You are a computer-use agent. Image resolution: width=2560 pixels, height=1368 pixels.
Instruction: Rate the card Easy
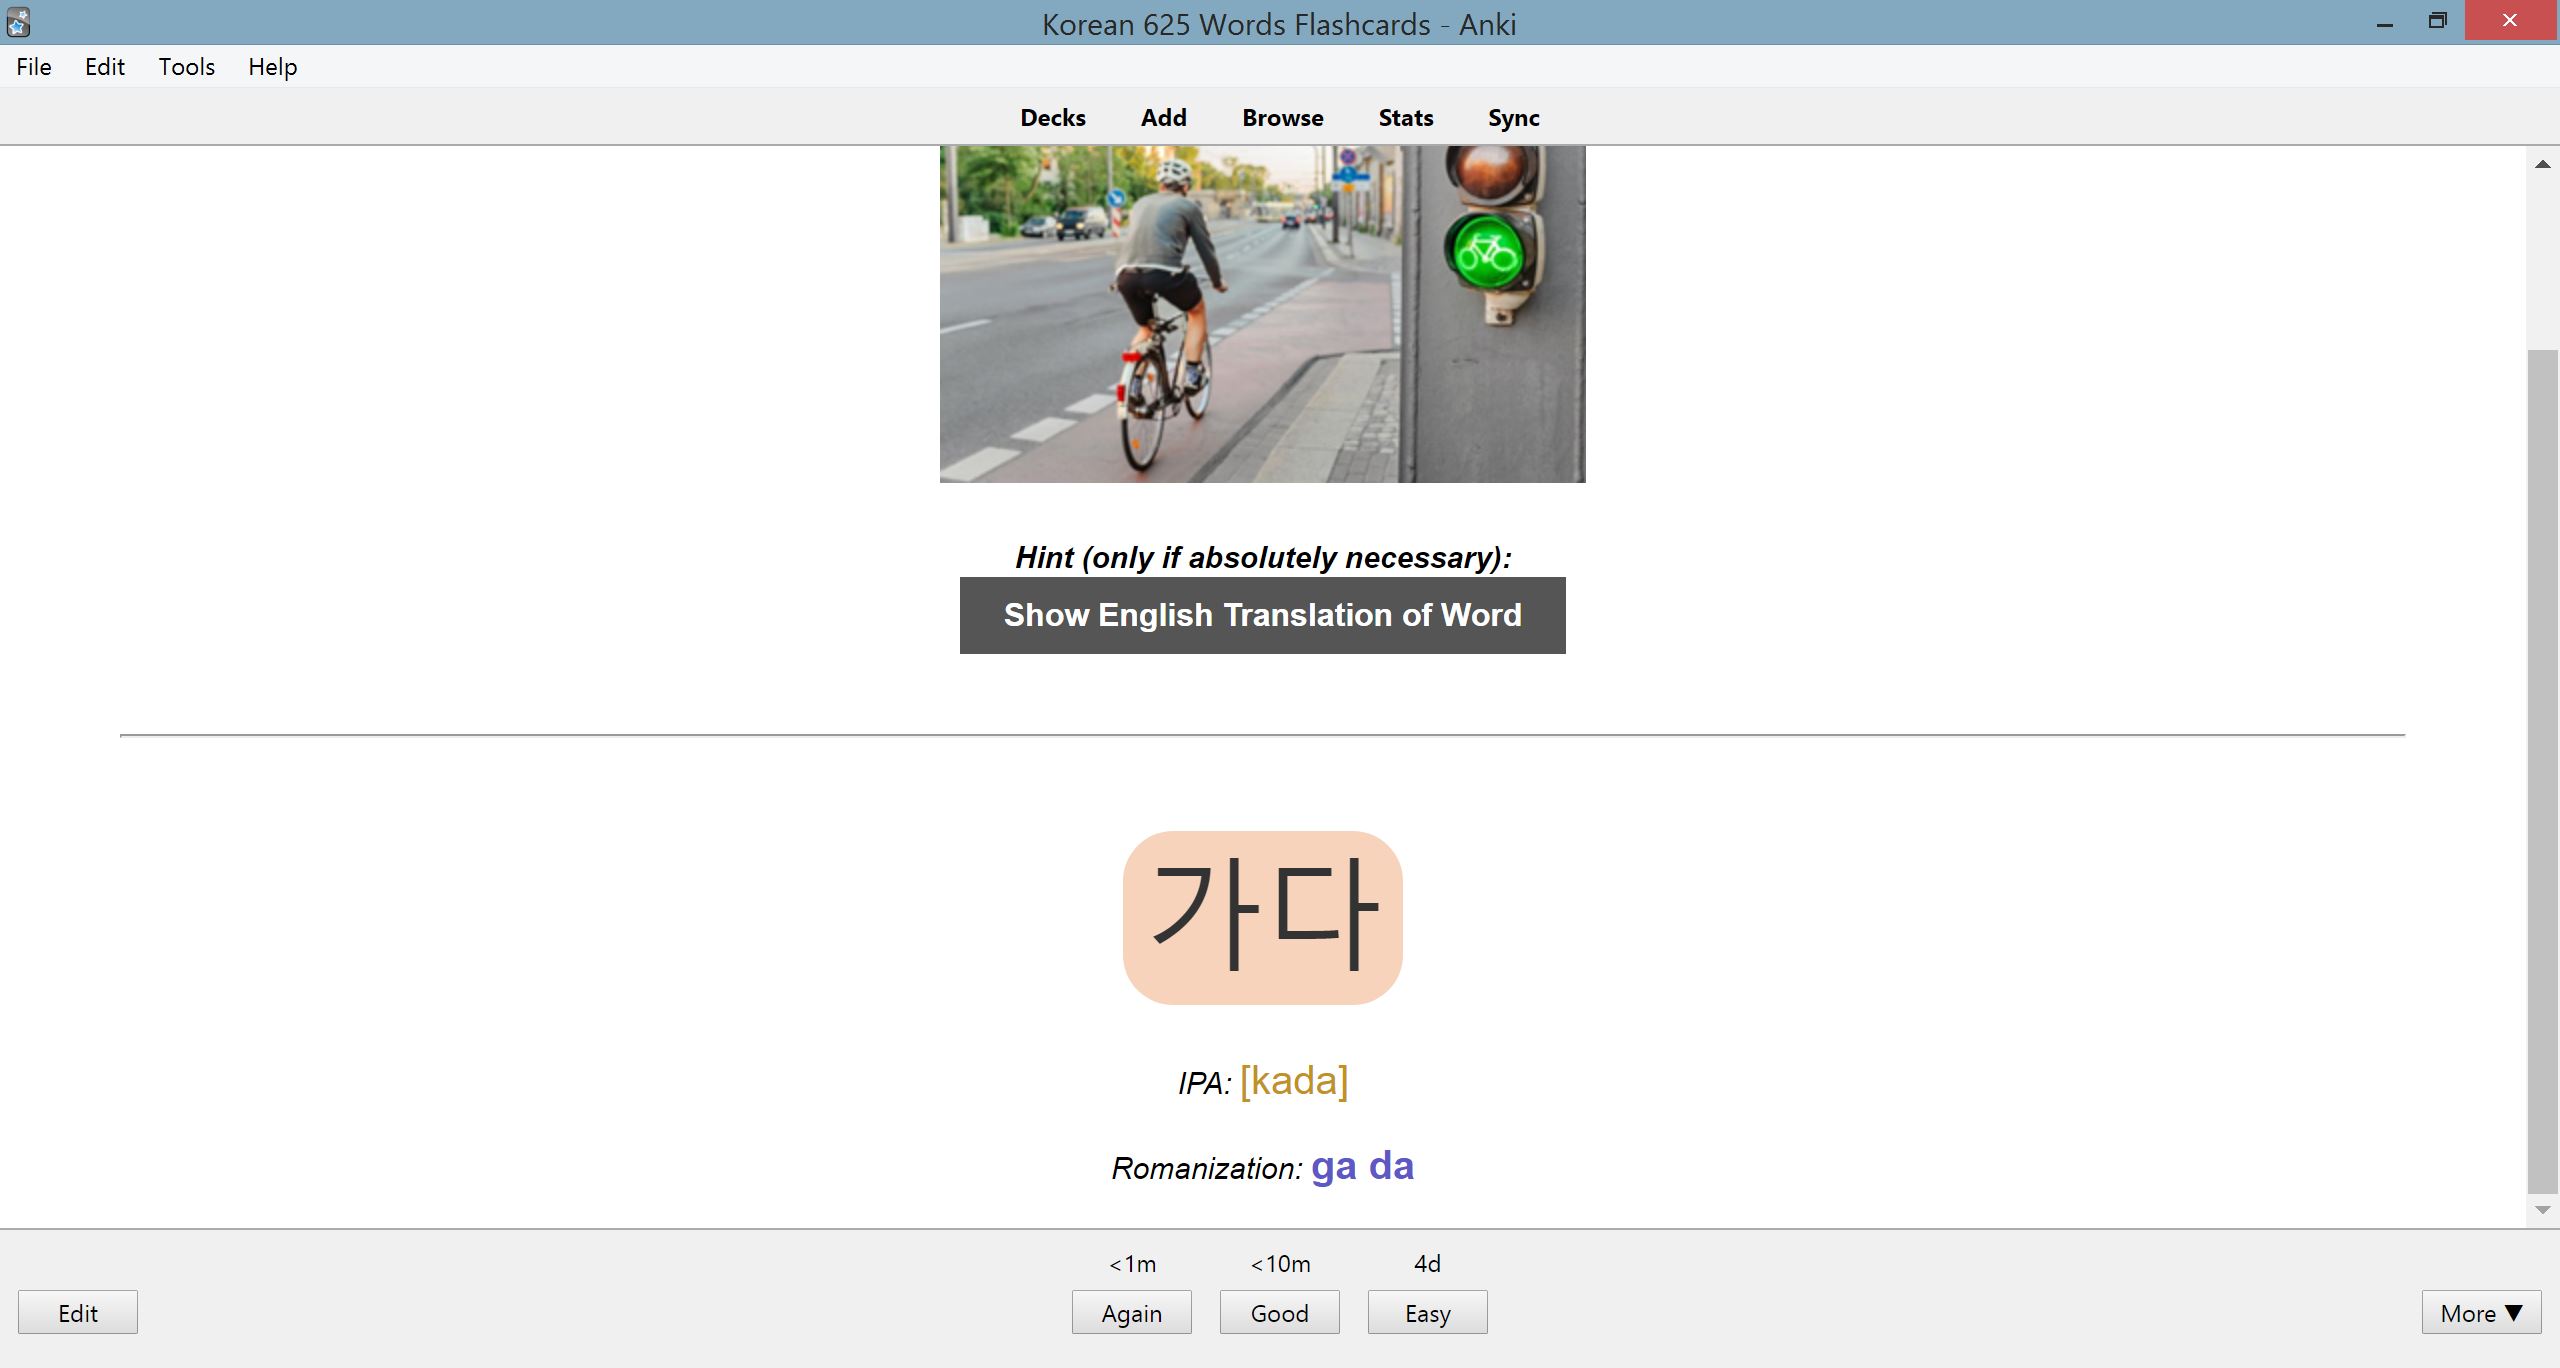click(x=1428, y=1313)
